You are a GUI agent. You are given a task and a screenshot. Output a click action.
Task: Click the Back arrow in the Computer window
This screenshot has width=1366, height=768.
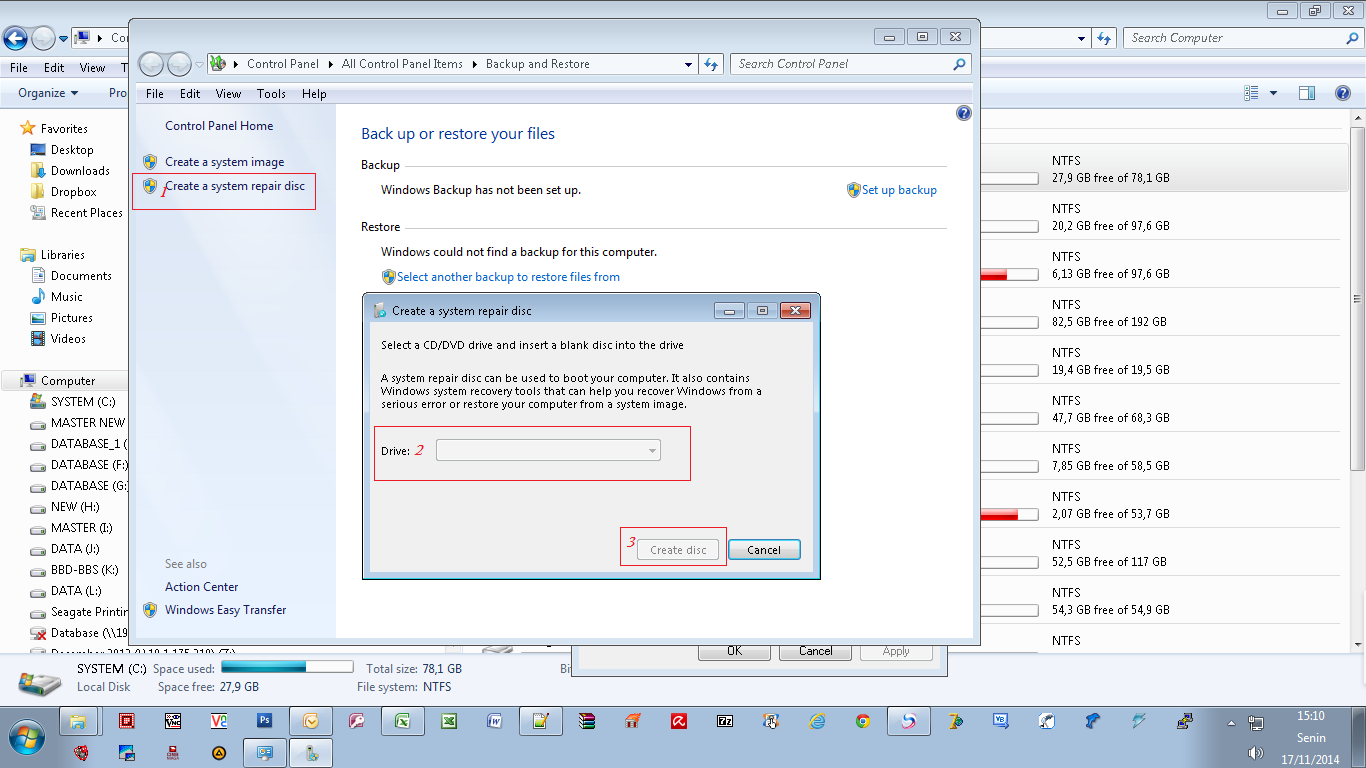pos(15,38)
